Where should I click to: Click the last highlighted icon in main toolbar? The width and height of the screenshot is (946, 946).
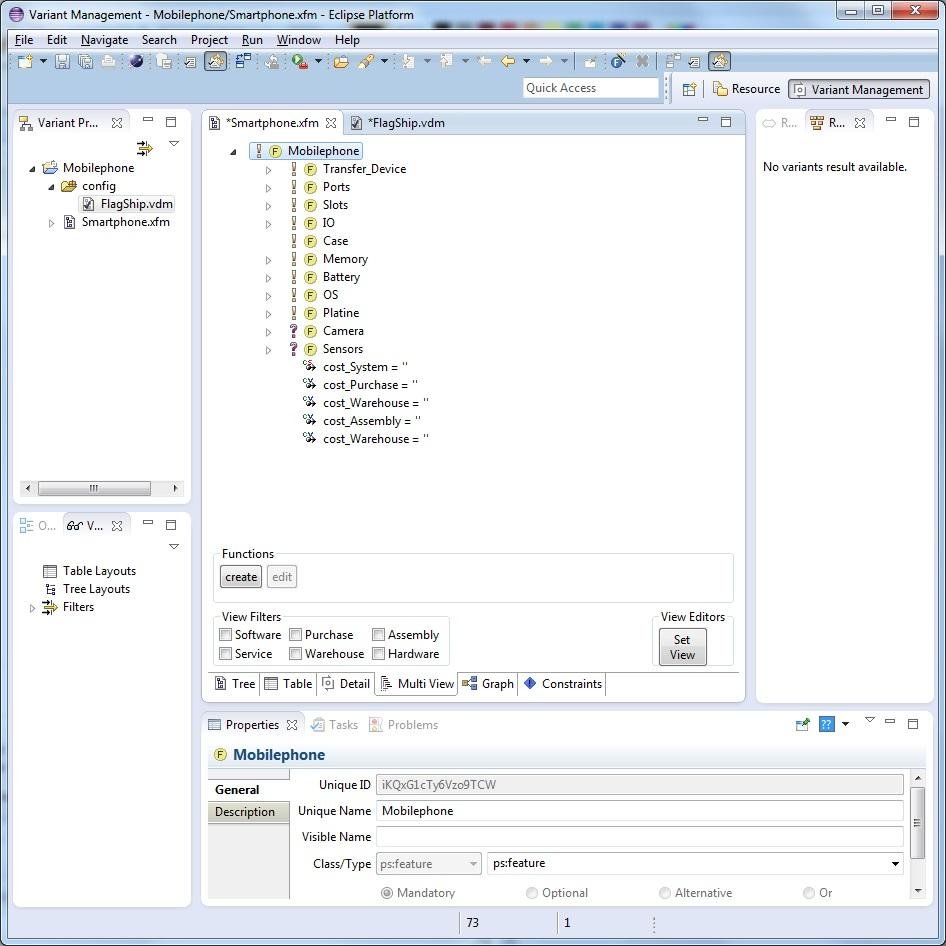tap(719, 61)
